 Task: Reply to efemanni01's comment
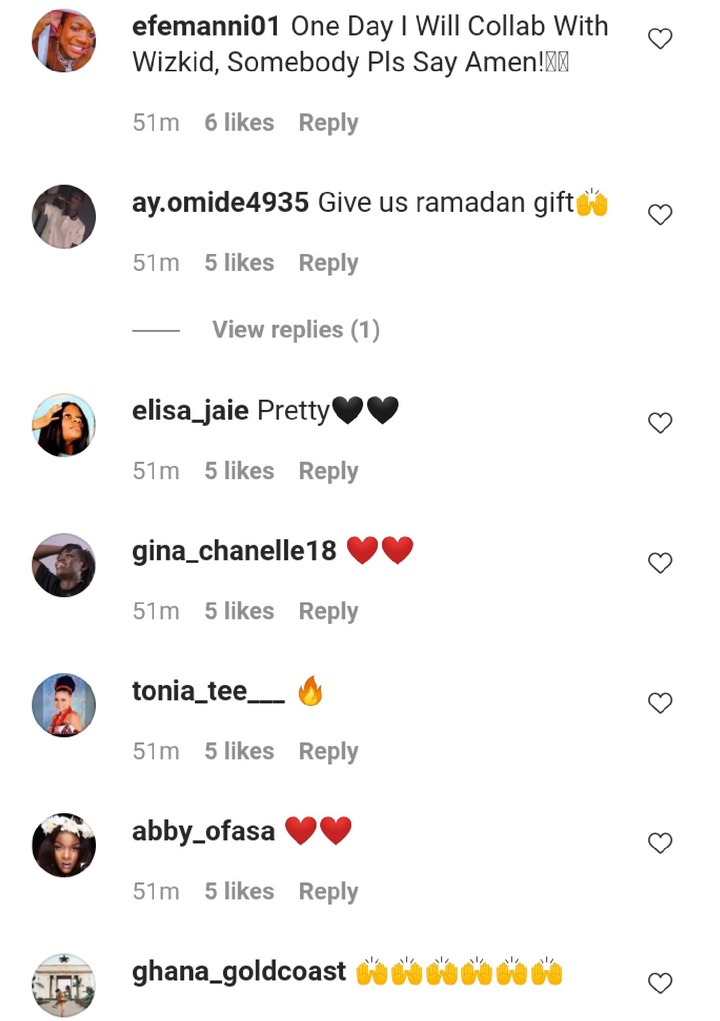click(328, 122)
